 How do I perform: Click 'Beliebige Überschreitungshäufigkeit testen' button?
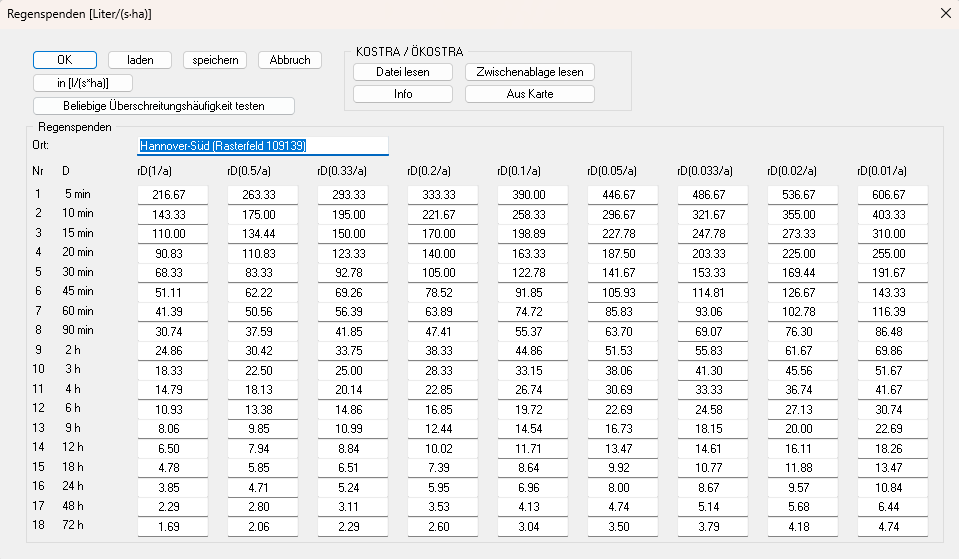[x=164, y=106]
